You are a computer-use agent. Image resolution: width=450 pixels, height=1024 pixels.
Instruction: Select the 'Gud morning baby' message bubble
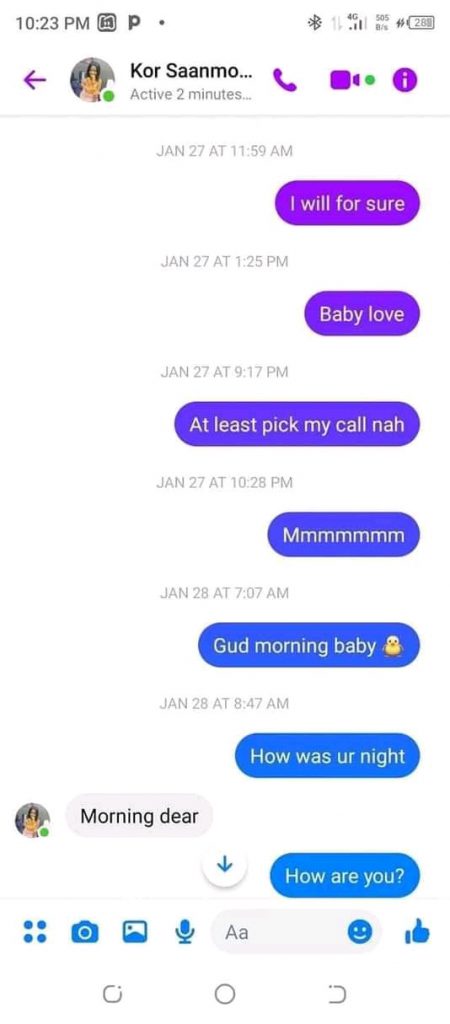tap(309, 645)
